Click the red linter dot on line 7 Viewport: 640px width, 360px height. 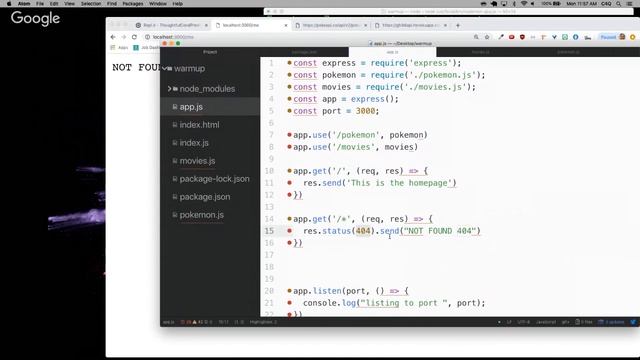[x=289, y=135]
